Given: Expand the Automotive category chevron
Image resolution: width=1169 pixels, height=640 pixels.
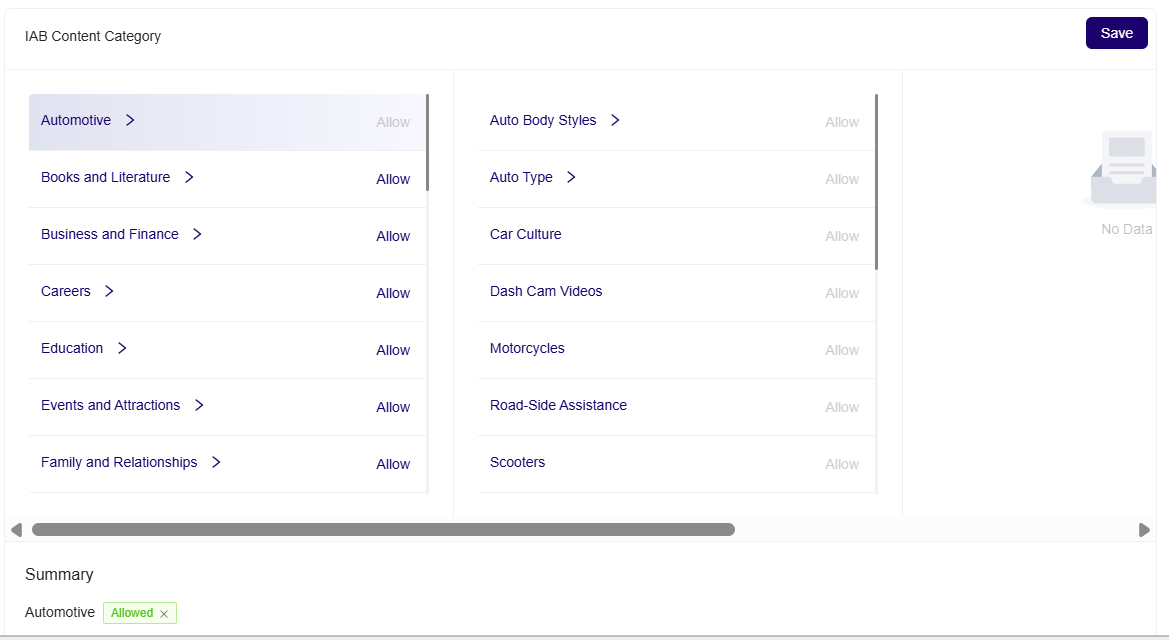Looking at the screenshot, I should tap(130, 119).
